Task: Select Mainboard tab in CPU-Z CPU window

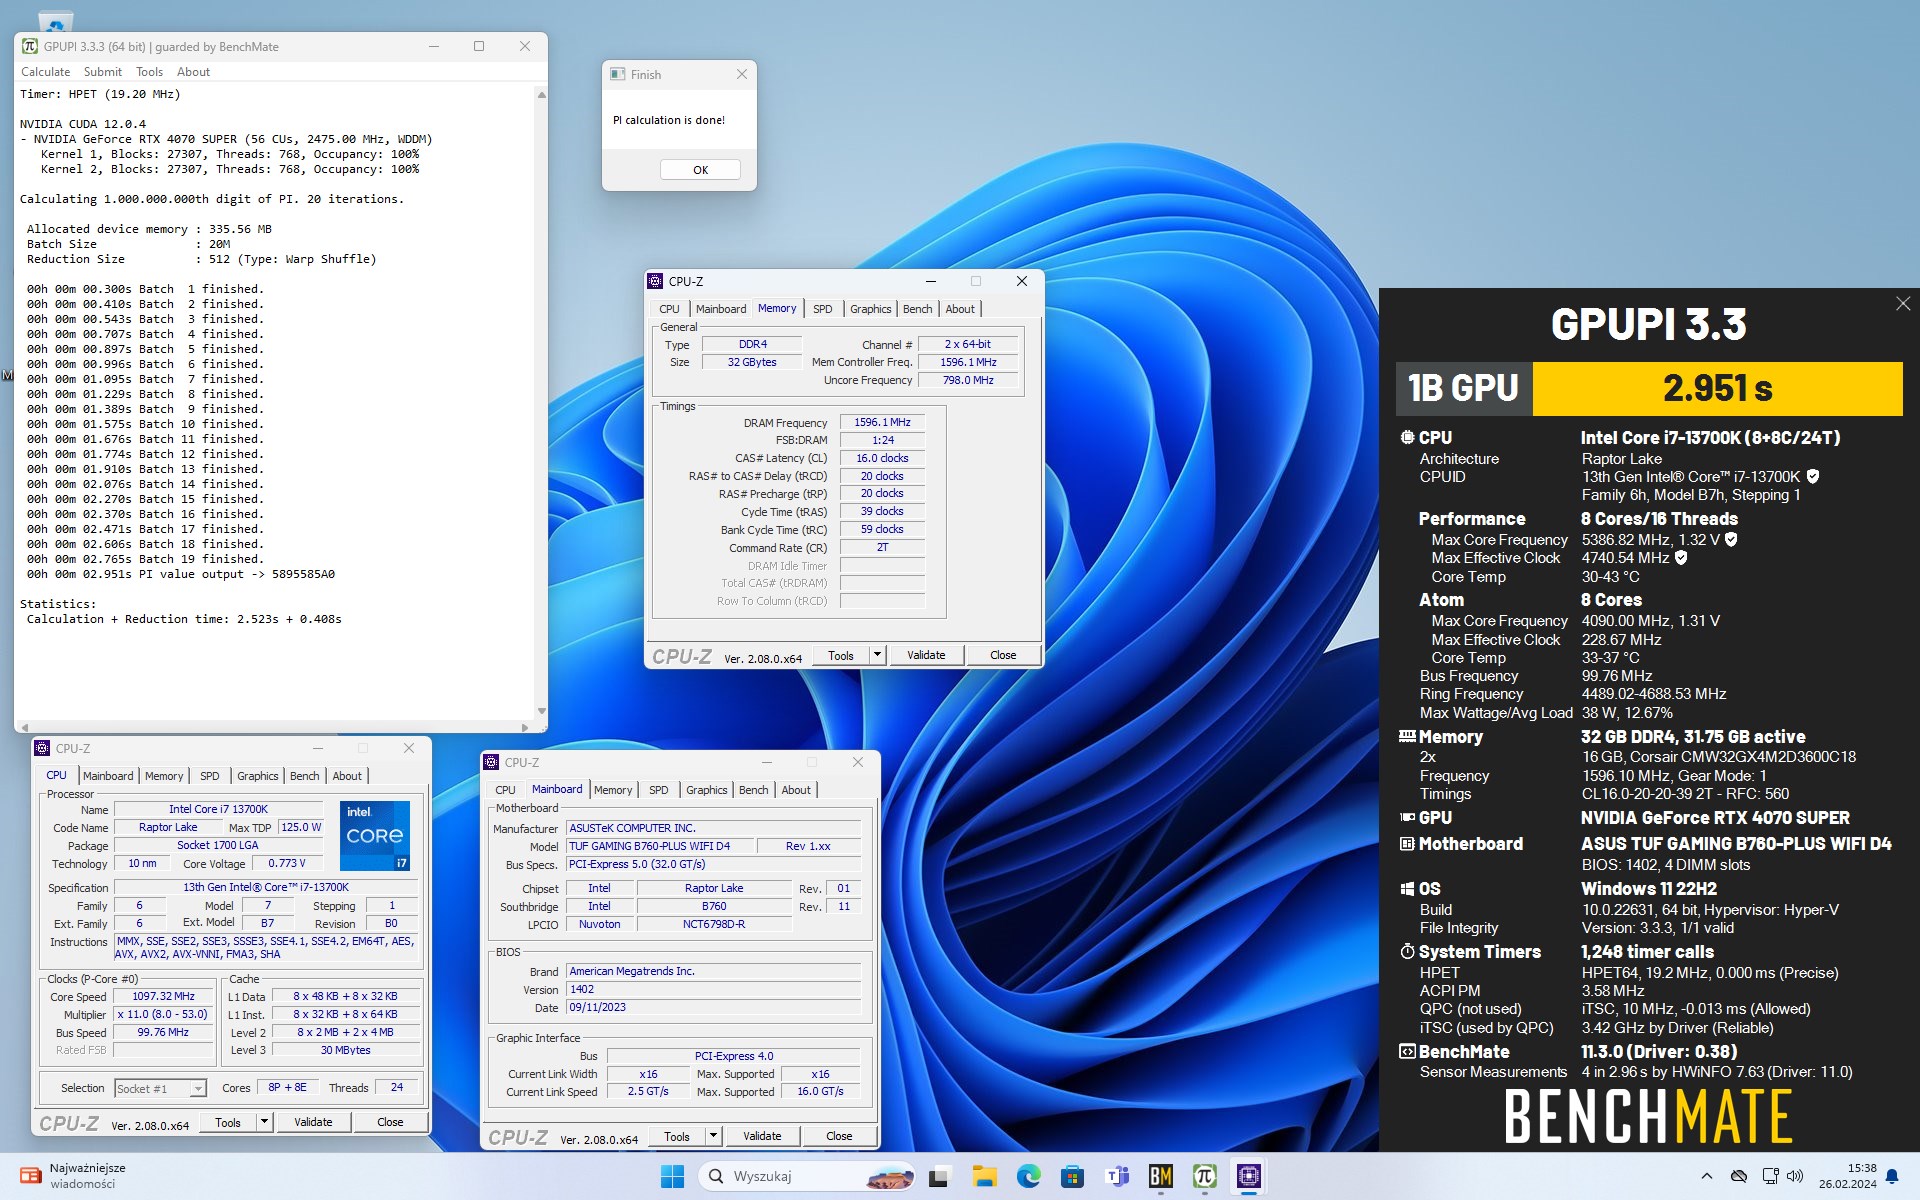Action: click(108, 776)
